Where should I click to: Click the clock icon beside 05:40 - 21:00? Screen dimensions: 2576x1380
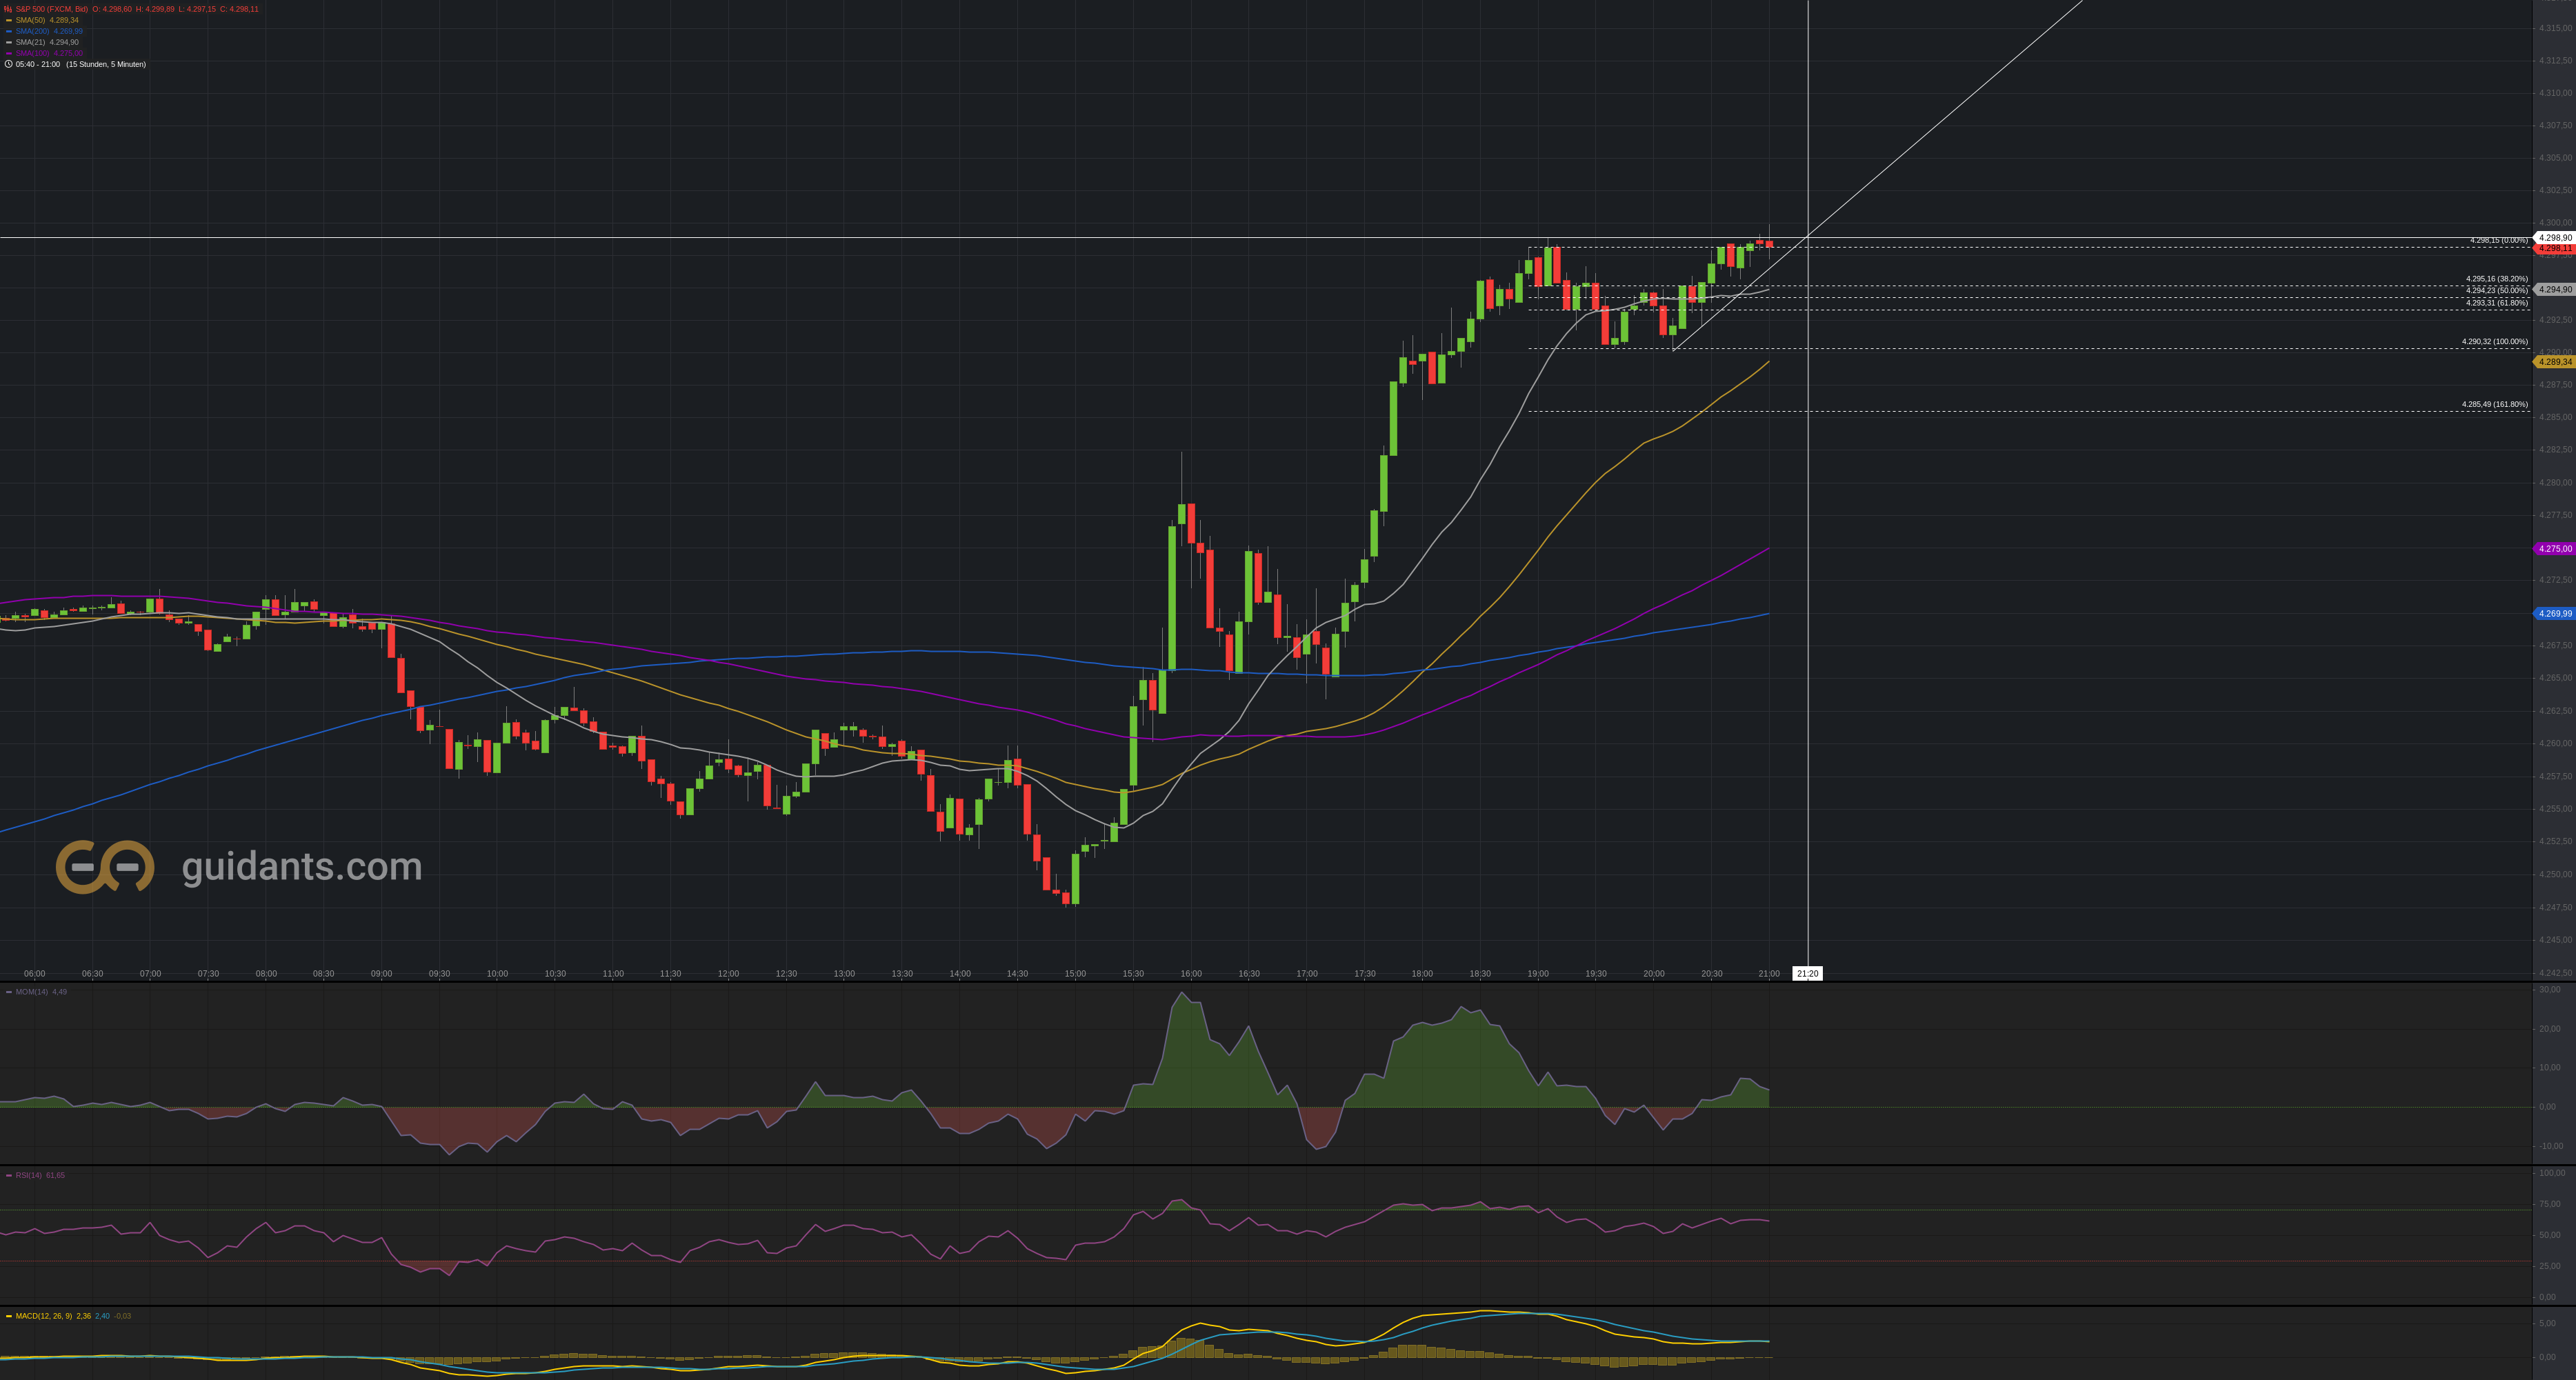pos(9,64)
